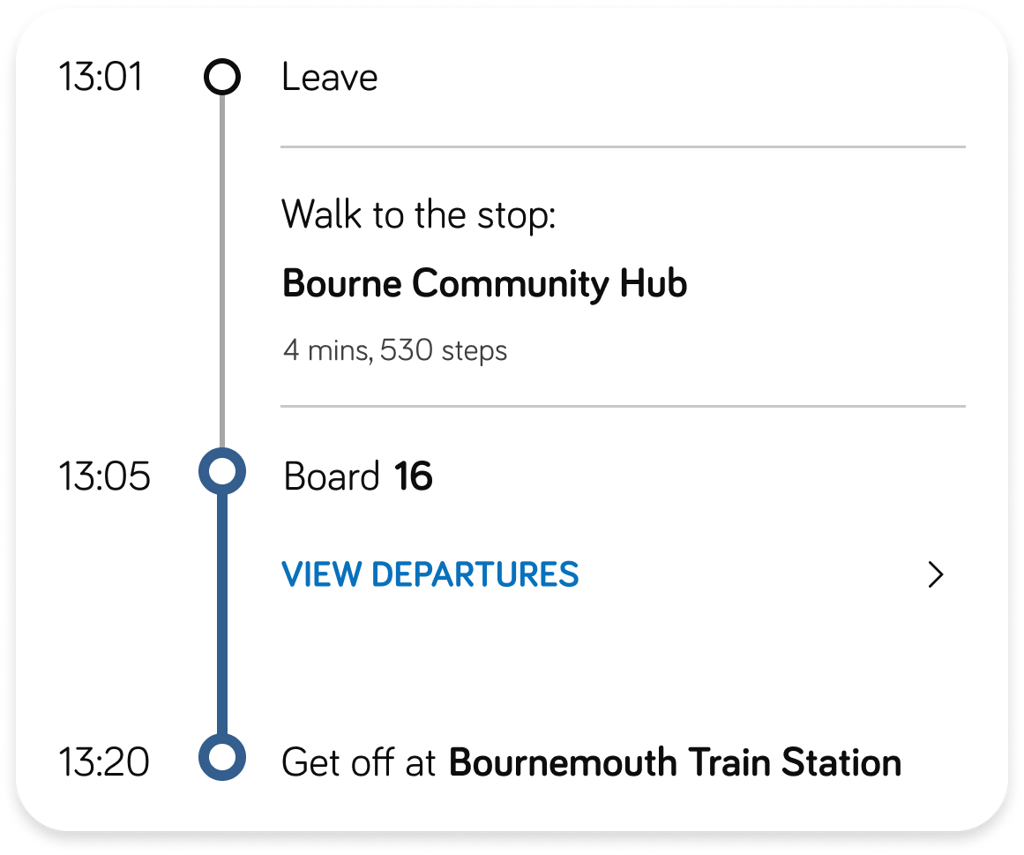This screenshot has height=855, width=1024.
Task: Select Walk to the stop text
Action: coord(420,214)
